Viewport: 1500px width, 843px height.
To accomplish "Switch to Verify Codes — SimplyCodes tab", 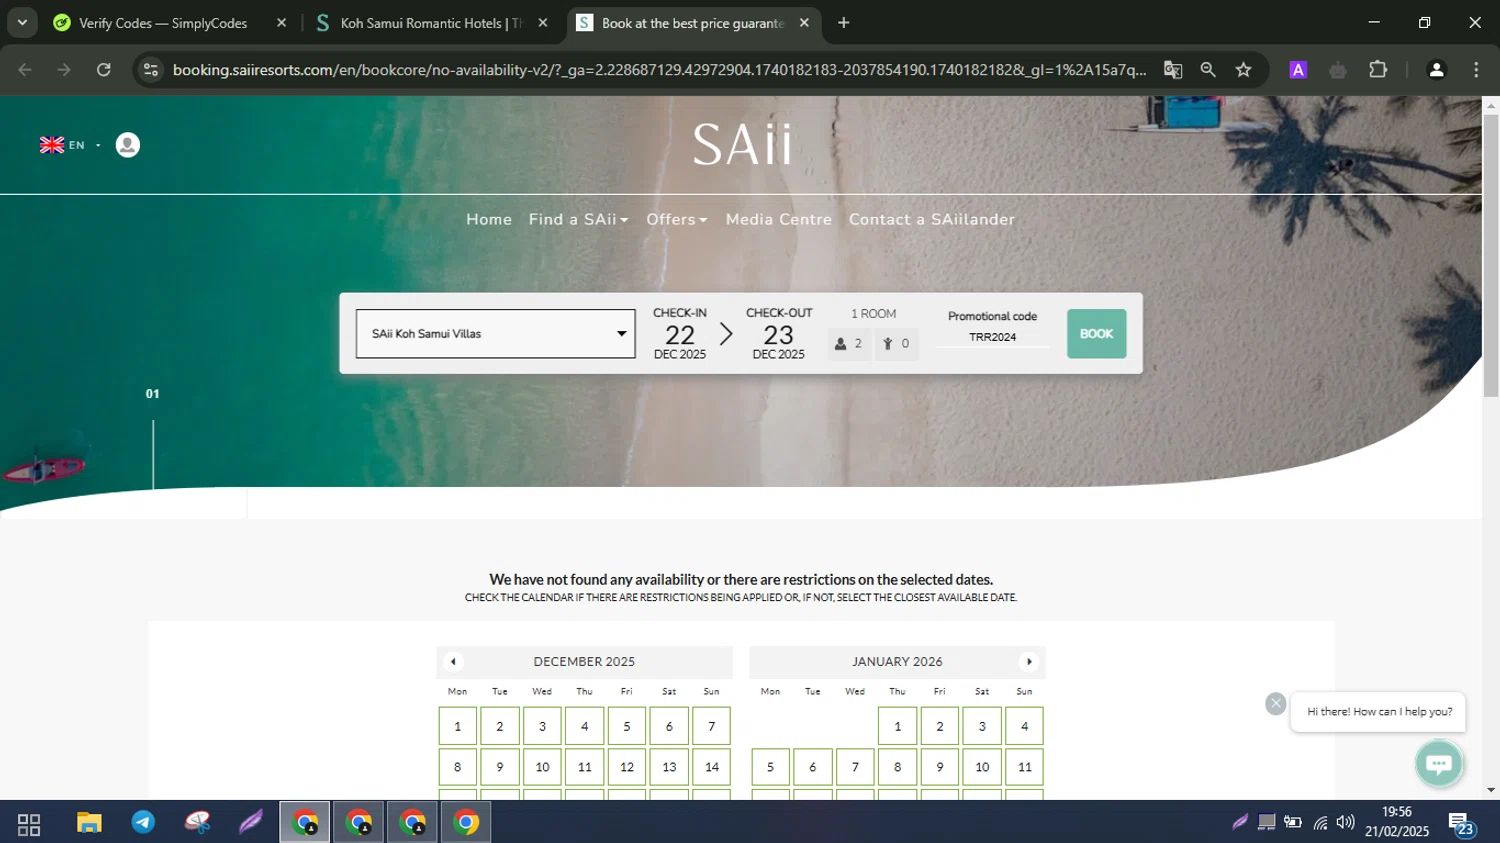I will pyautogui.click(x=163, y=23).
